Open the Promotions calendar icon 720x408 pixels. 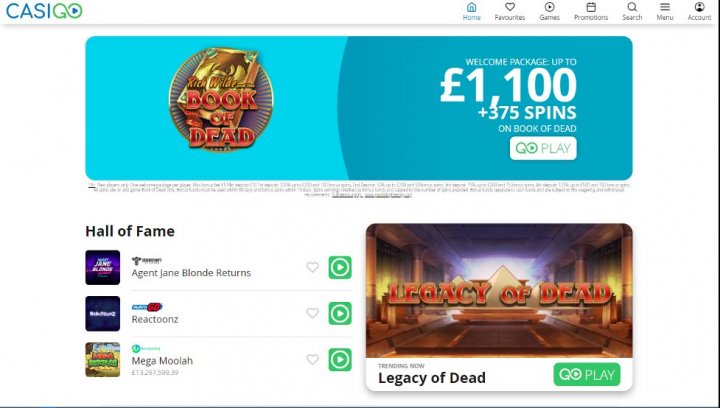591,7
